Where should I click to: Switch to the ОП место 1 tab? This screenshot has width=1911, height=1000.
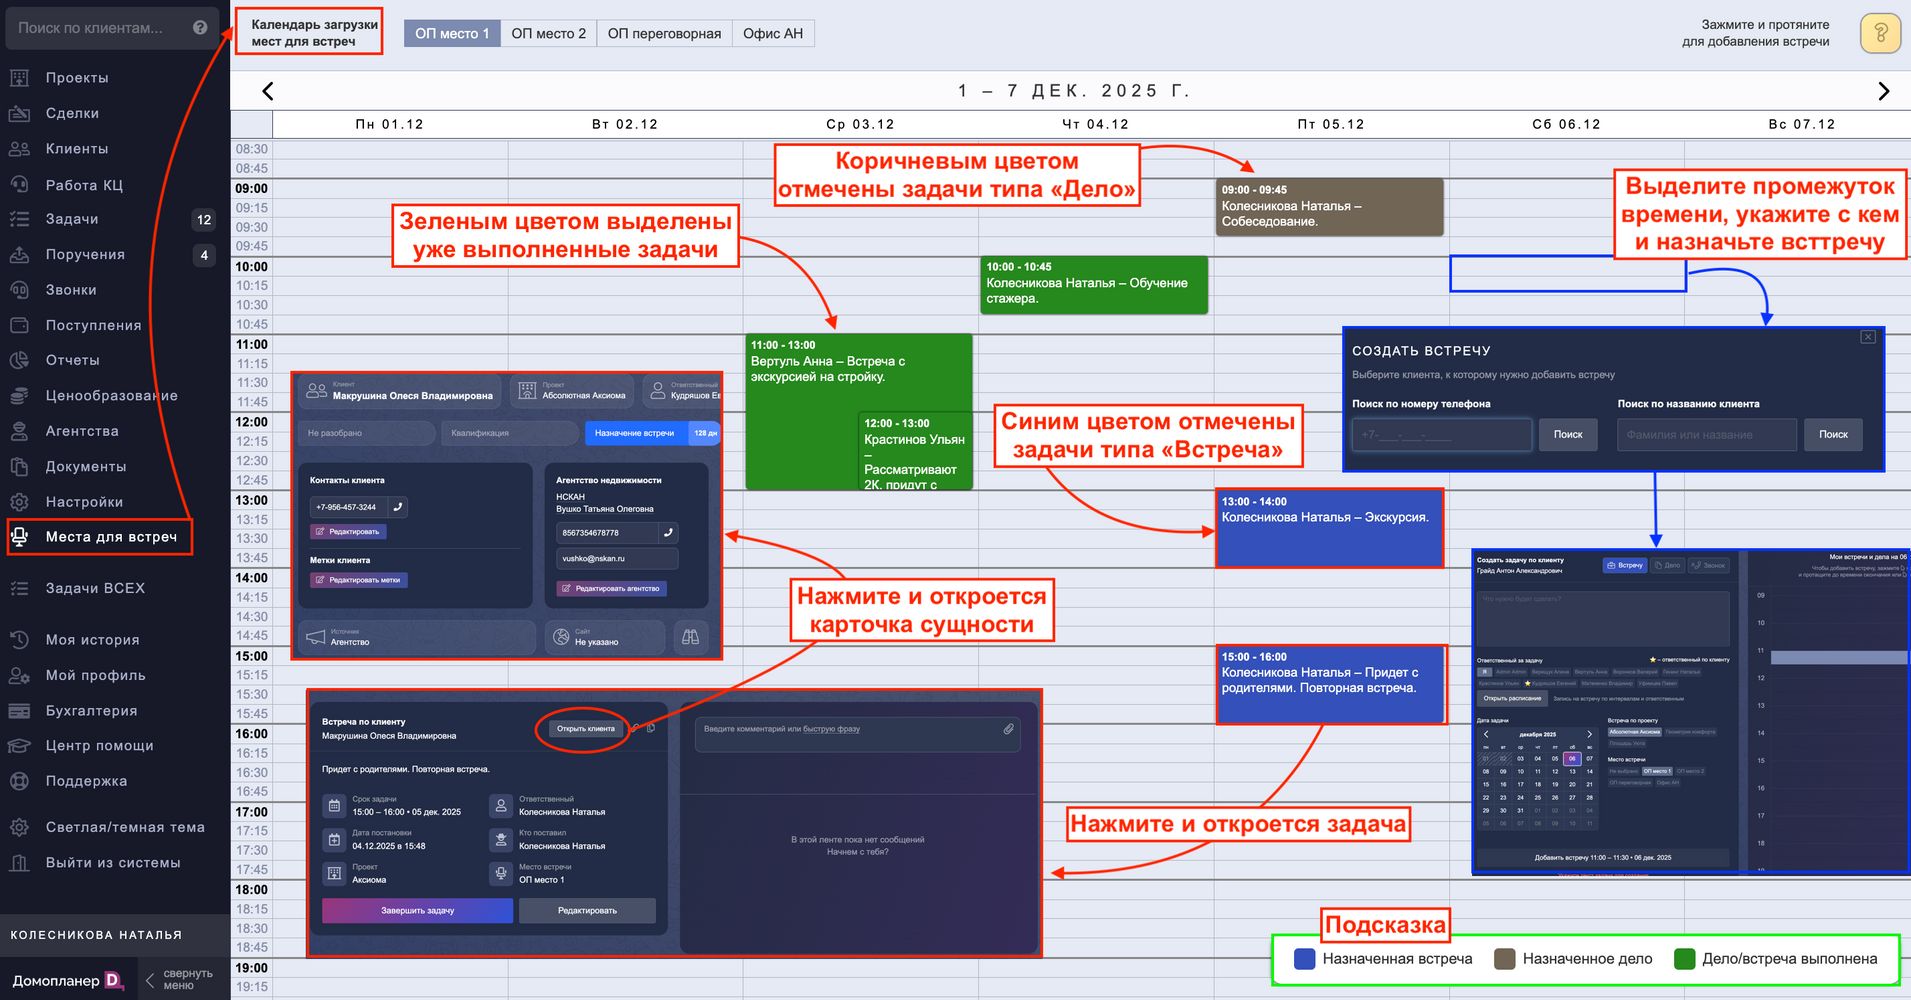coord(452,34)
